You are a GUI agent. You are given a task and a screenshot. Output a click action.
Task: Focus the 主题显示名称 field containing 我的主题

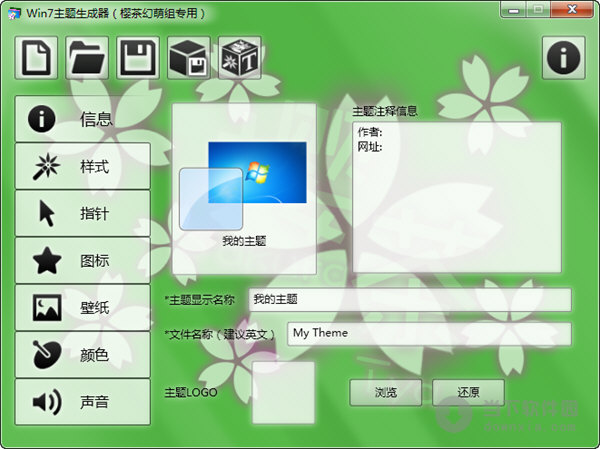(x=410, y=300)
